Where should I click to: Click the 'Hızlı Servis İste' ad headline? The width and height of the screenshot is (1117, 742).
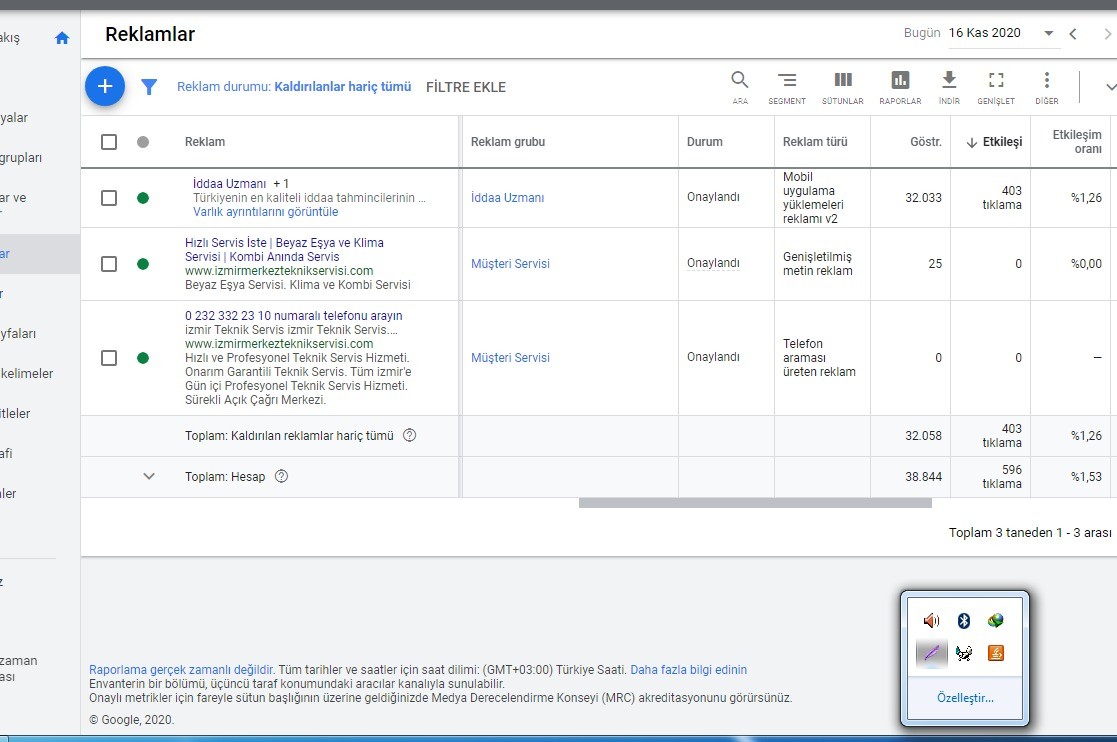(x=284, y=249)
